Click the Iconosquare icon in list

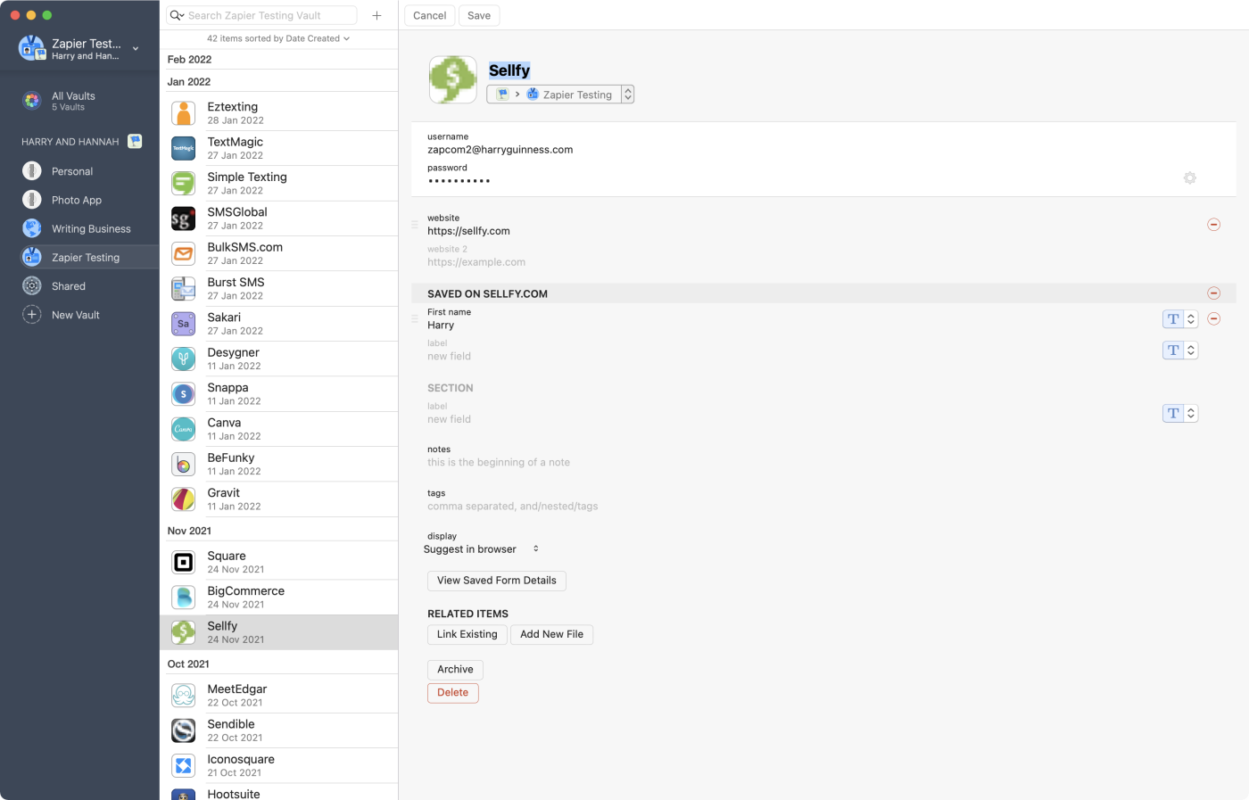pyautogui.click(x=183, y=765)
